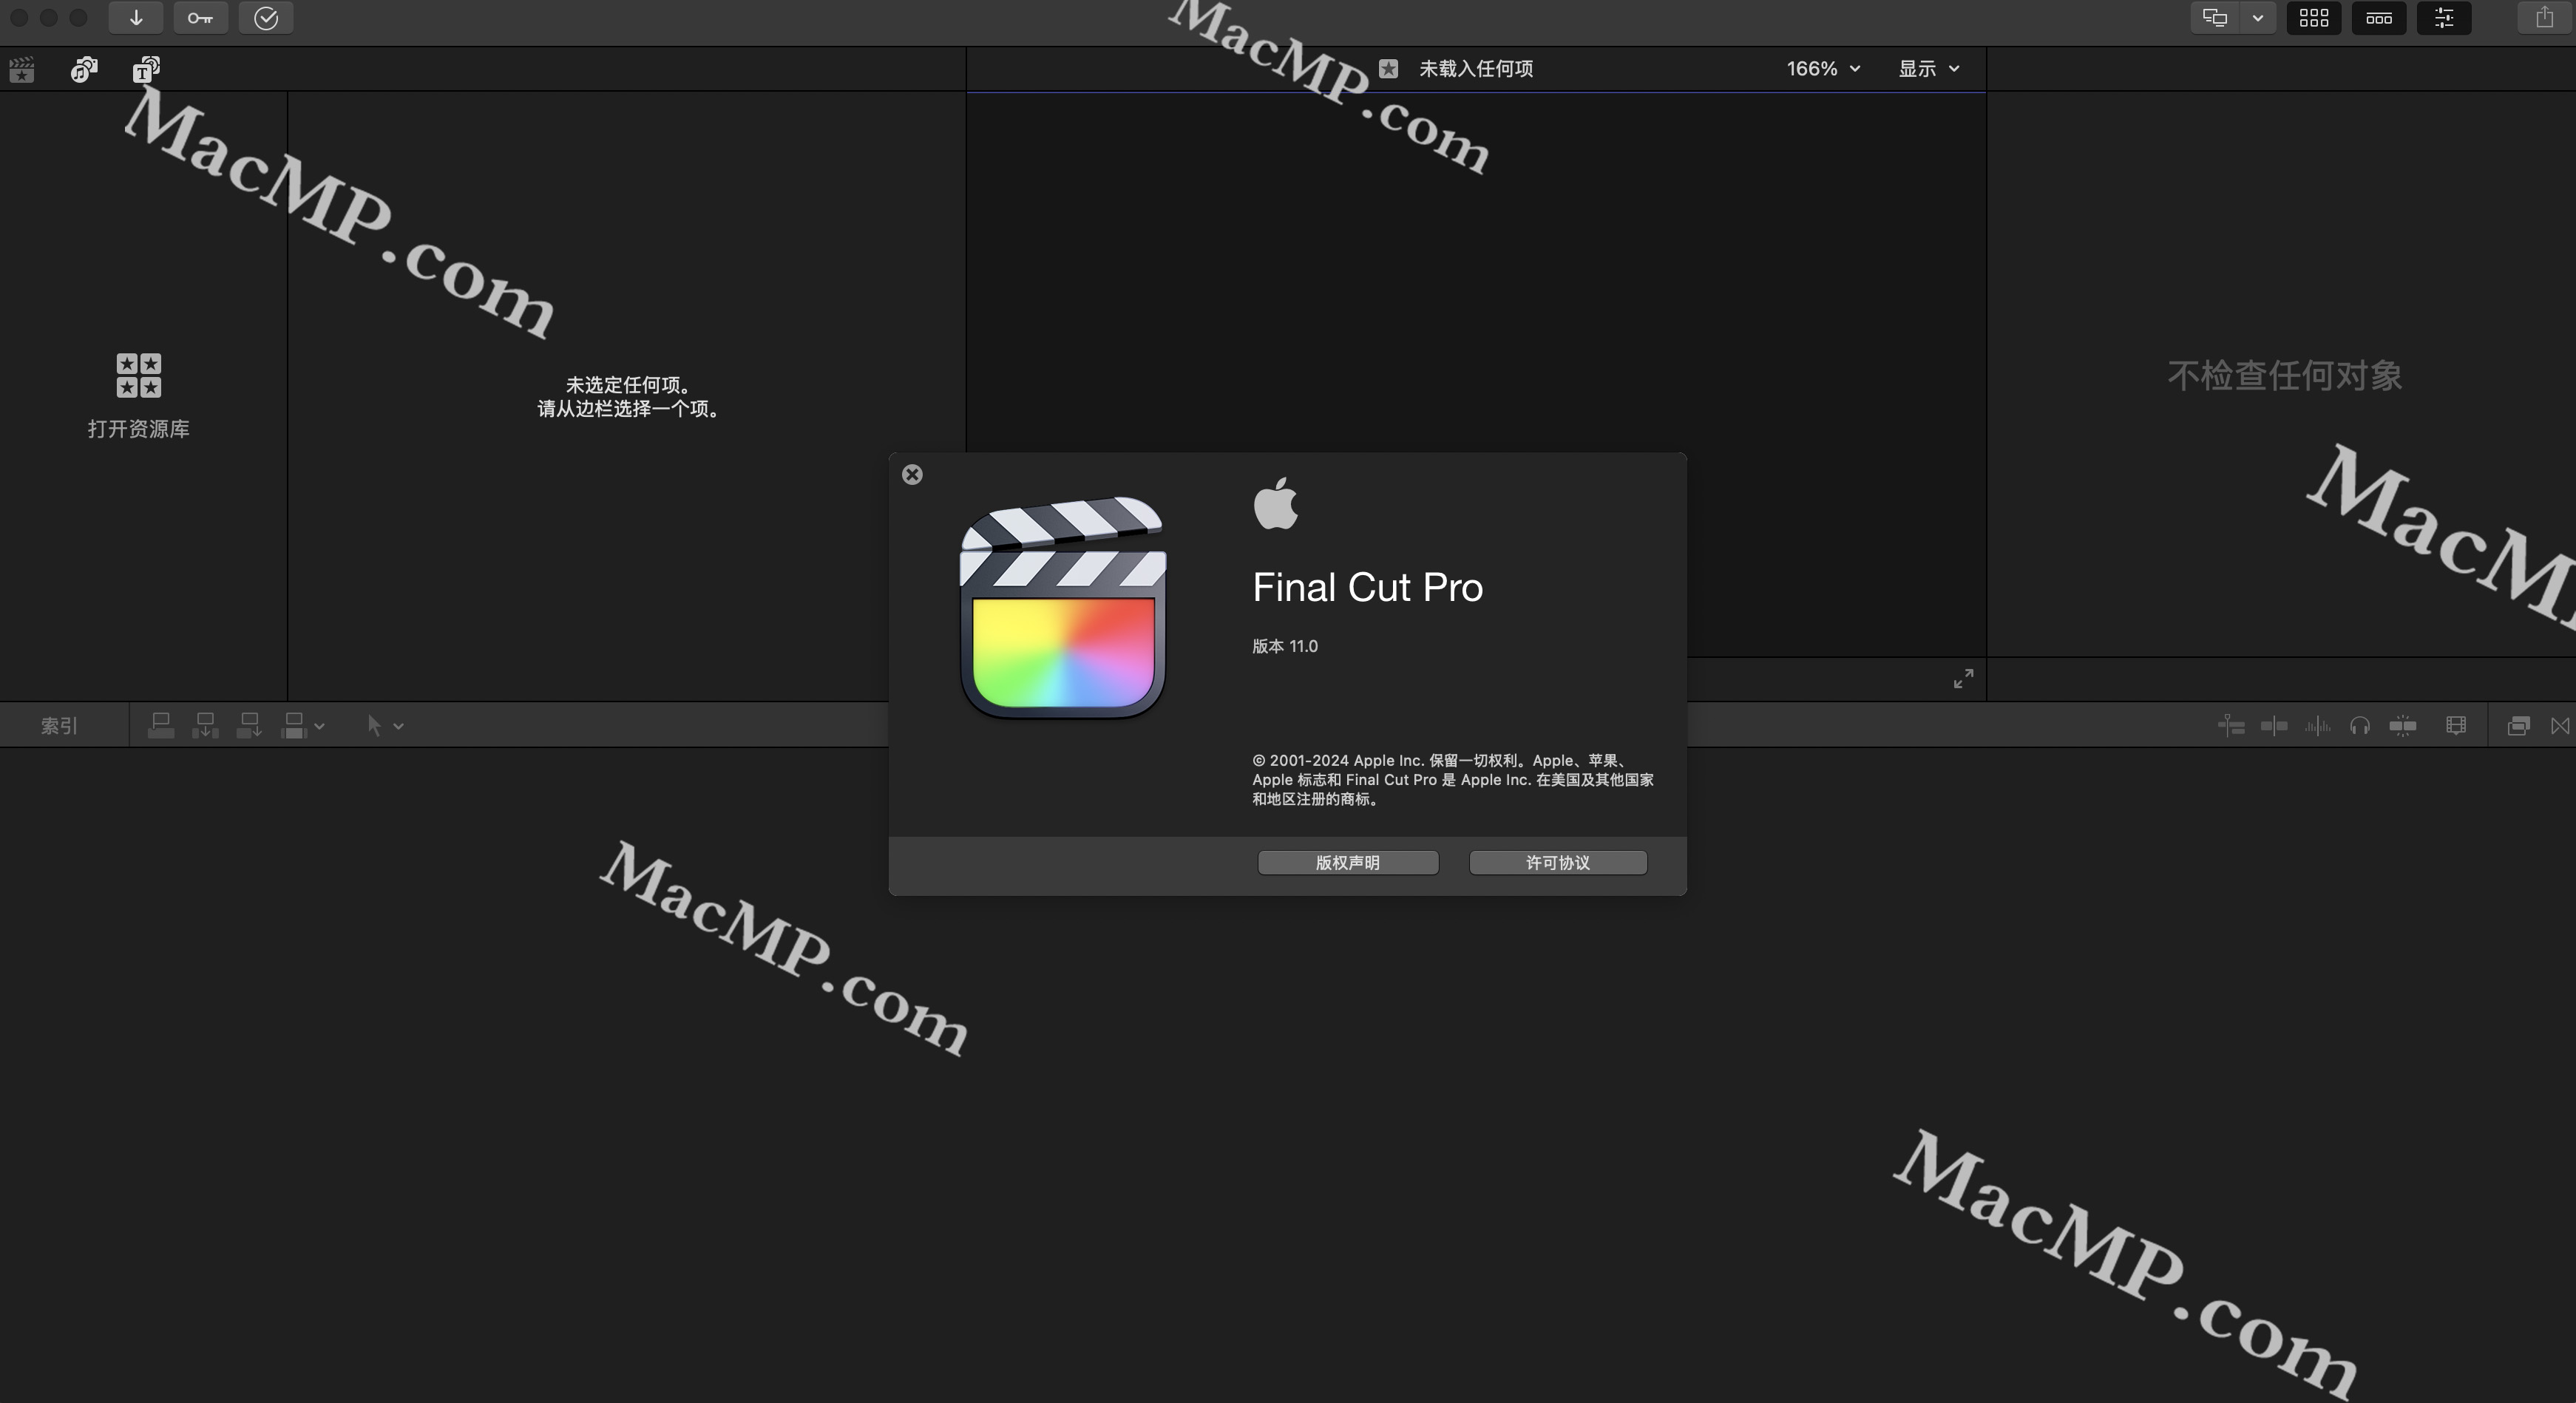Toggle the Browser panel grid button
This screenshot has width=2576, height=1403.
(x=2314, y=18)
